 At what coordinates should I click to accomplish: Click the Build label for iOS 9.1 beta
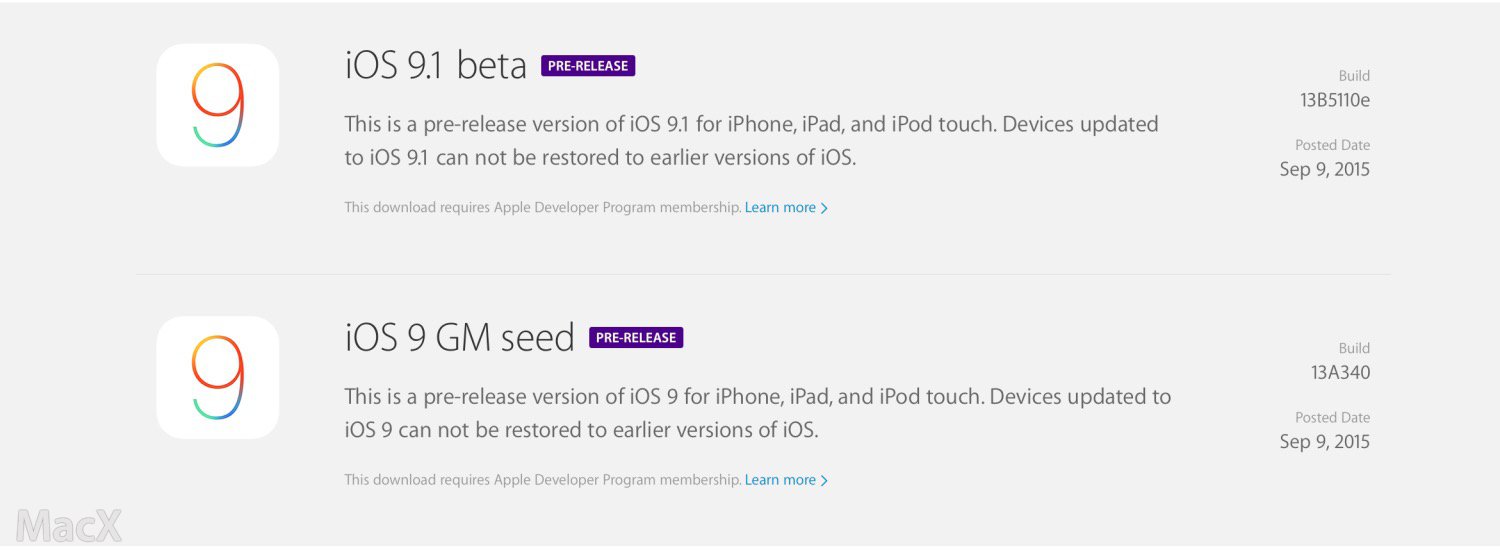click(1354, 76)
